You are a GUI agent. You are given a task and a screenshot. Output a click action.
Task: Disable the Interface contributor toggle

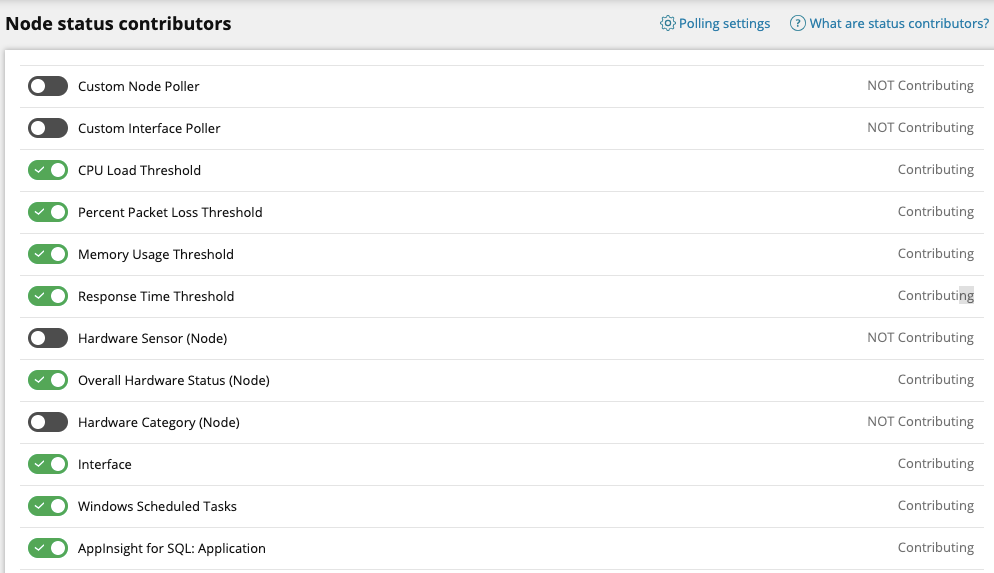pos(48,464)
